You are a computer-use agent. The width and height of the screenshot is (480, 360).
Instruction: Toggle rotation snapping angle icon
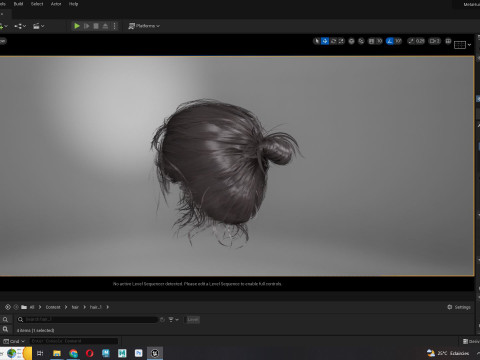390,41
